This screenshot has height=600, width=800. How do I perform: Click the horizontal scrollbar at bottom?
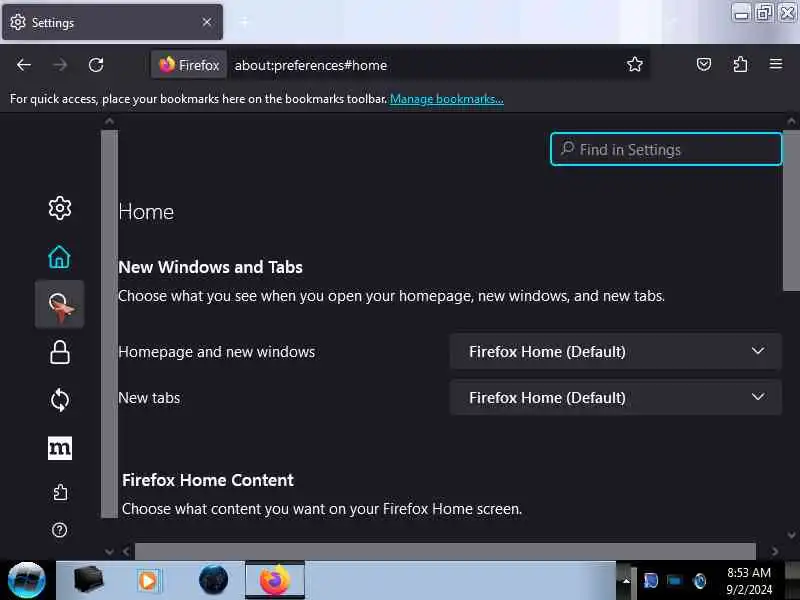pos(445,551)
